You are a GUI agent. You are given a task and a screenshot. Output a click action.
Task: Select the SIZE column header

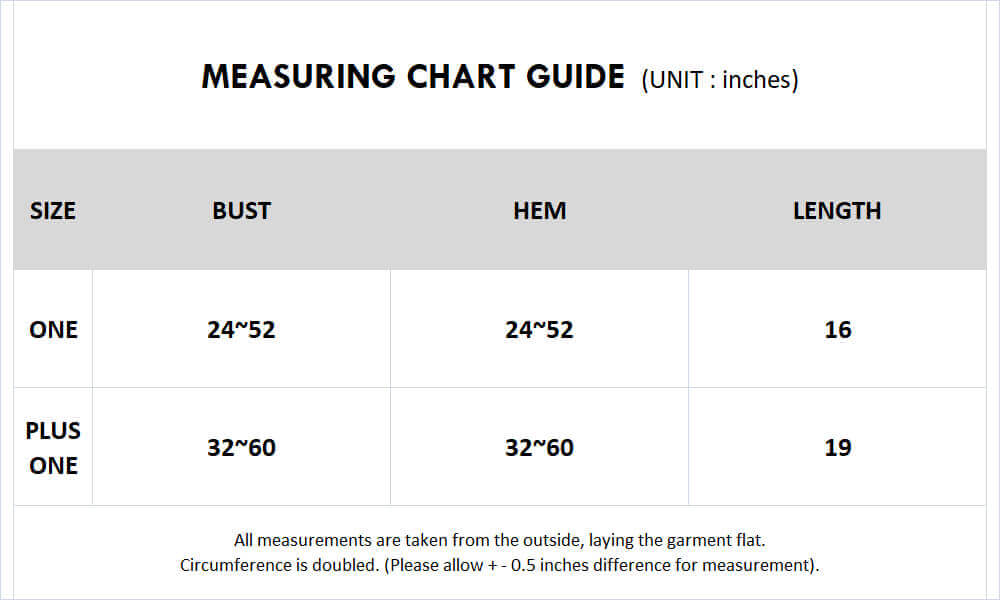[53, 211]
